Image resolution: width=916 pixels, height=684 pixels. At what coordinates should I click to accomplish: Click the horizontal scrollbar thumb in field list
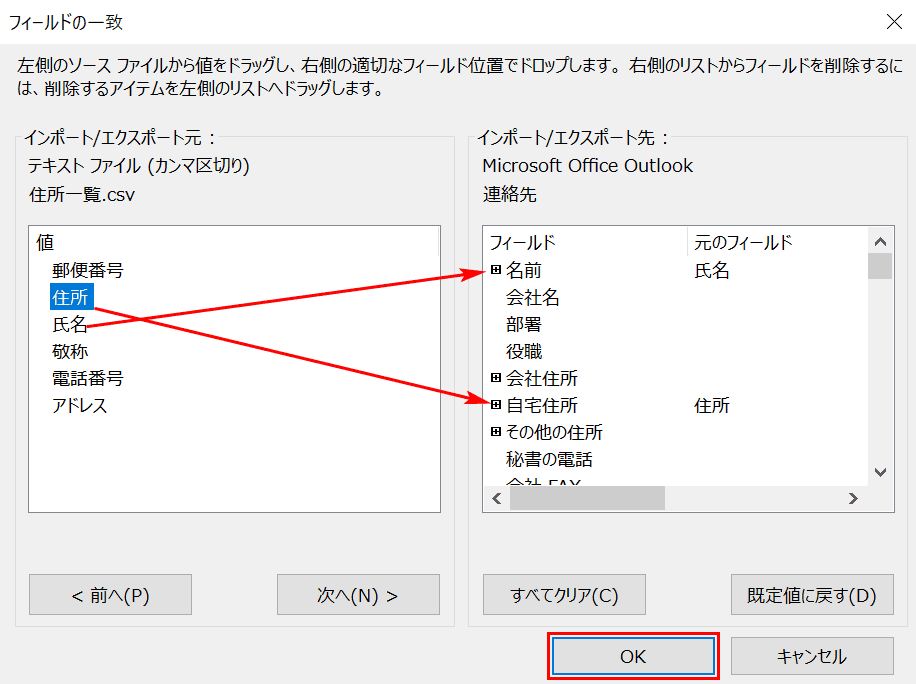tap(587, 498)
